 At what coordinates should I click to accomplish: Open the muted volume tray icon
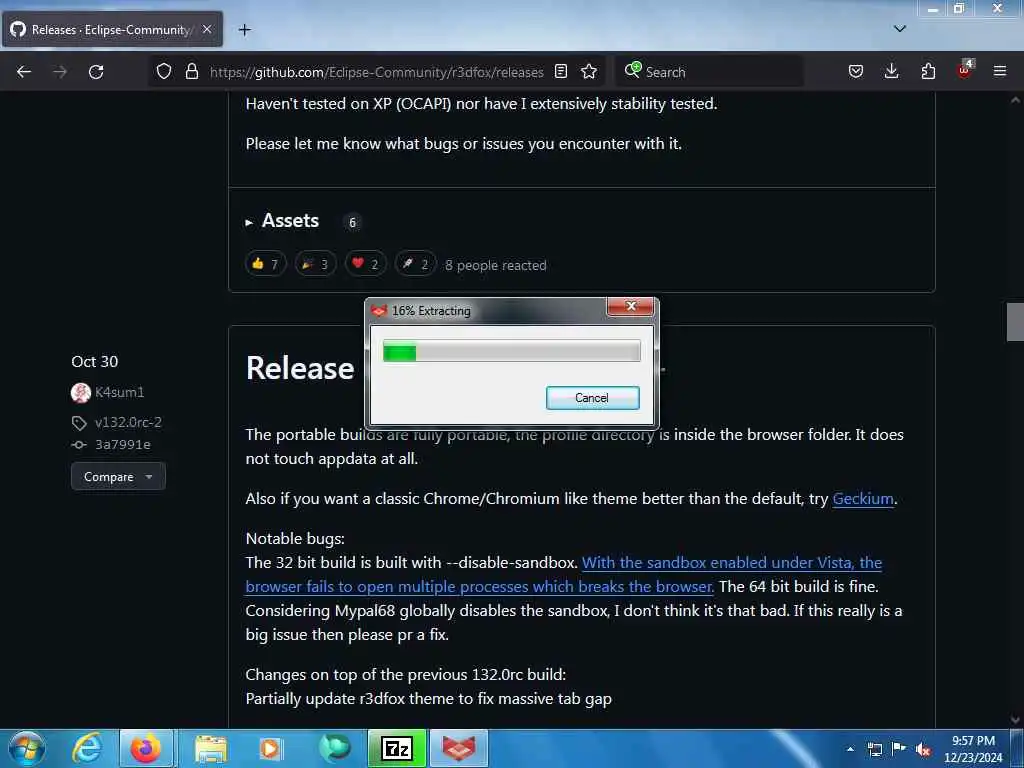(923, 750)
